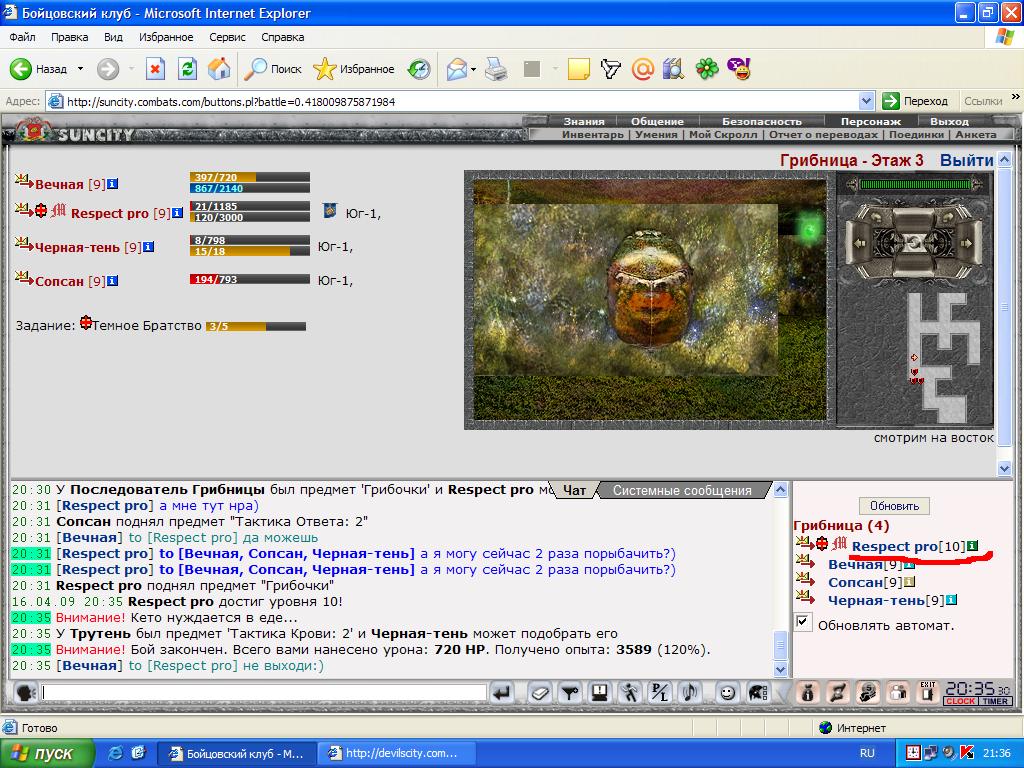Open the Mail icon dropdown arrow
Image resolution: width=1024 pixels, height=768 pixels.
tap(473, 69)
